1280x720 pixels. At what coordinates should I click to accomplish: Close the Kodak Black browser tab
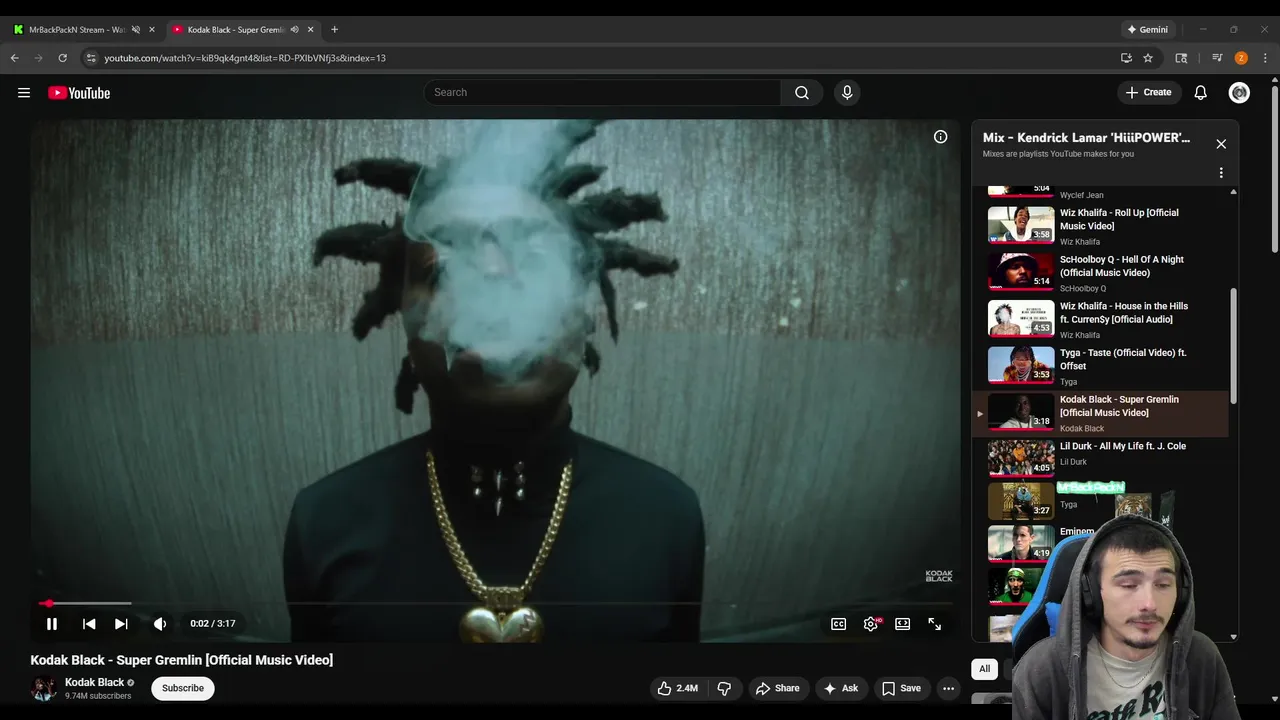point(311,30)
